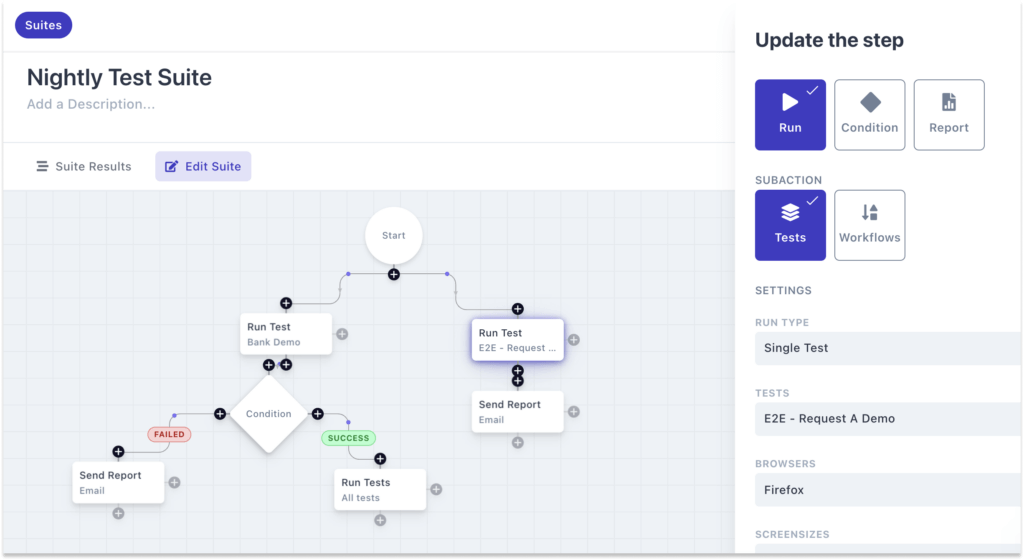Click the black plus below Start node
The image size is (1024, 560).
[x=394, y=274]
